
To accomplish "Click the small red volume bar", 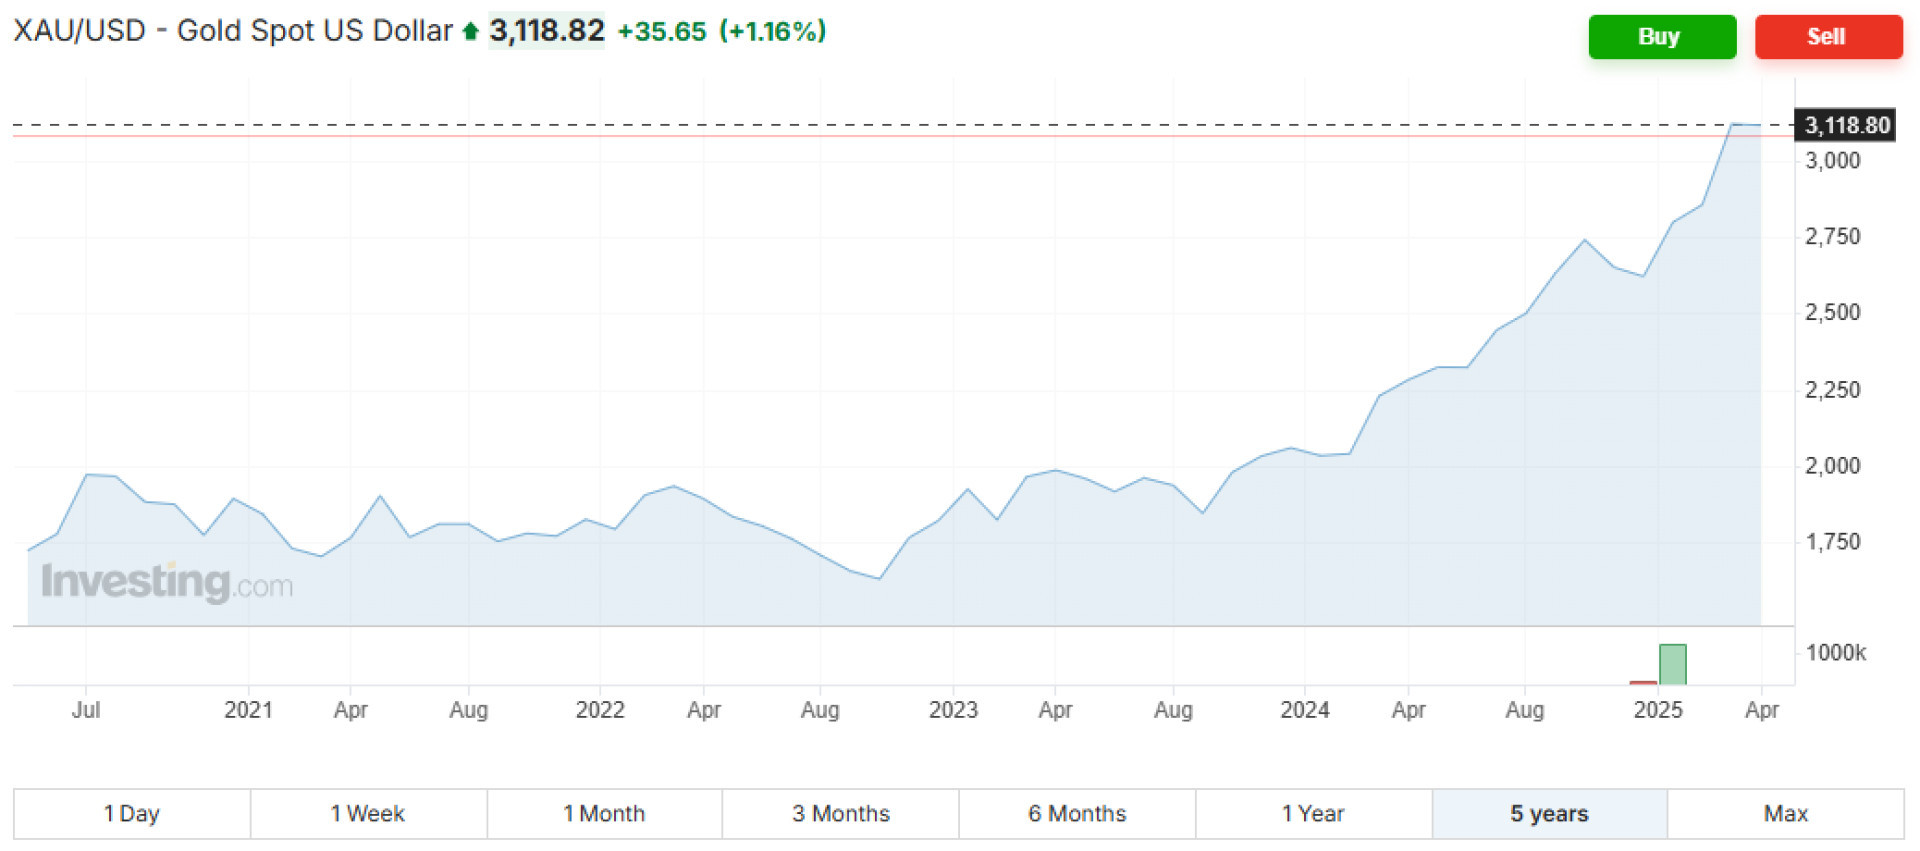I will [x=1643, y=682].
